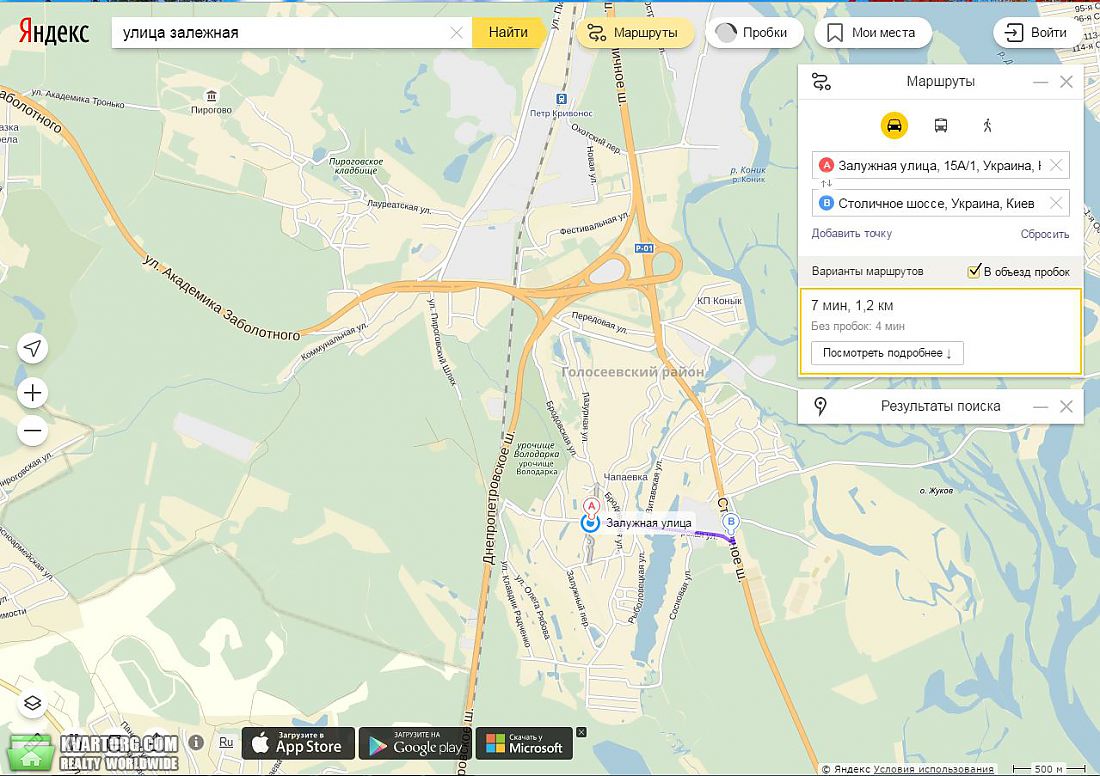Image resolution: width=1100 pixels, height=776 pixels.
Task: Zoom in with the plus button
Action: pyautogui.click(x=32, y=393)
